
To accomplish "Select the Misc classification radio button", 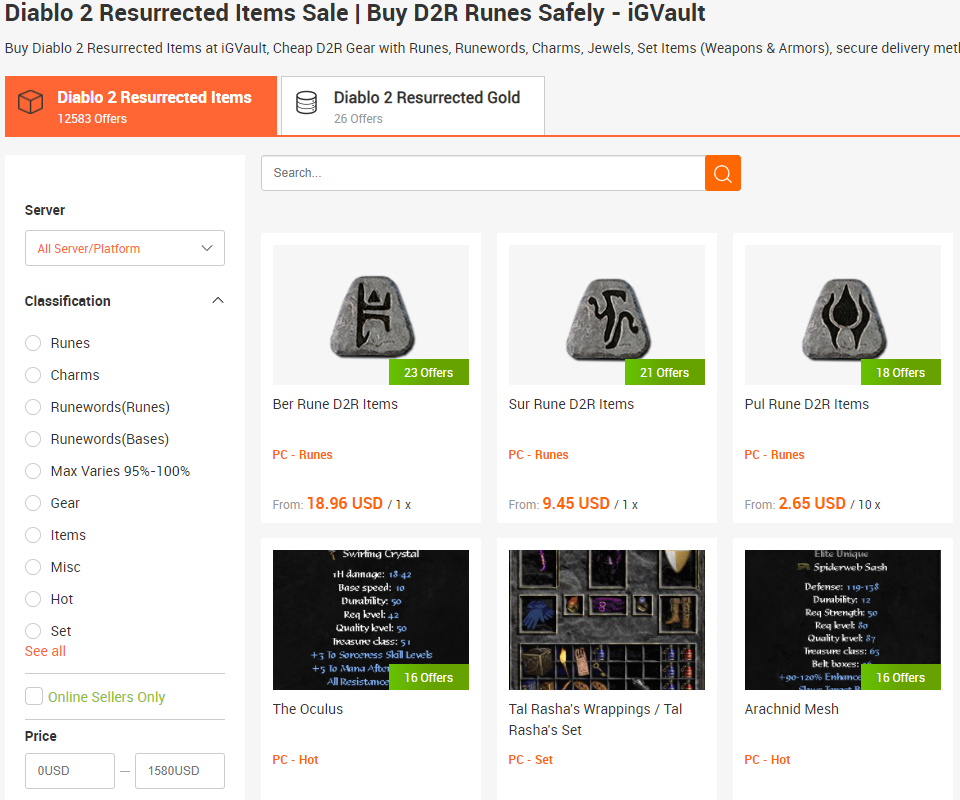I will coord(33,567).
